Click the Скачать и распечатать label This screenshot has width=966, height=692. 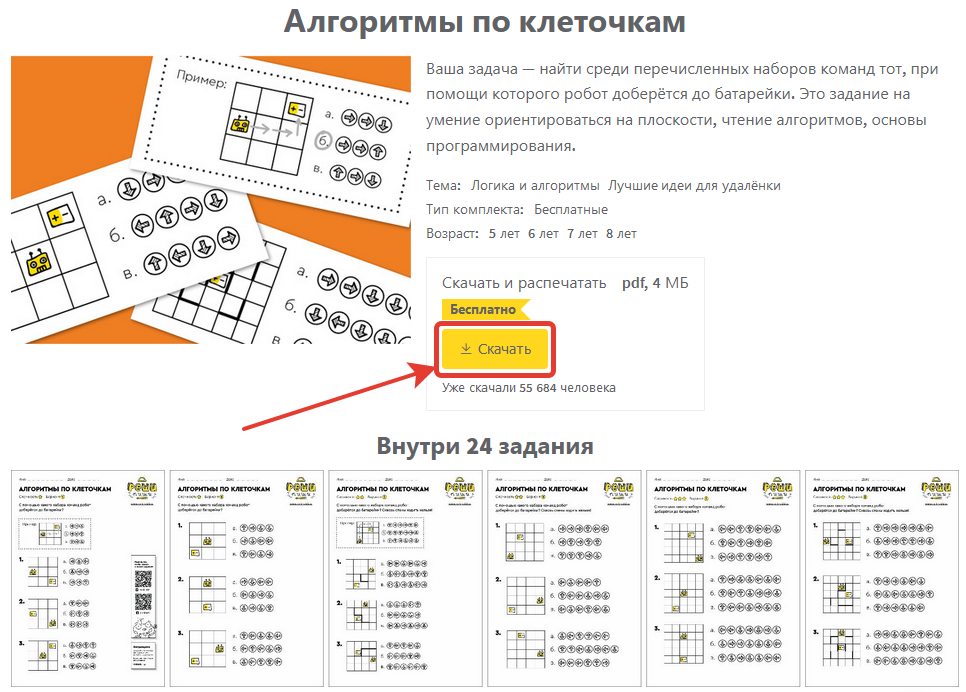pyautogui.click(x=524, y=283)
